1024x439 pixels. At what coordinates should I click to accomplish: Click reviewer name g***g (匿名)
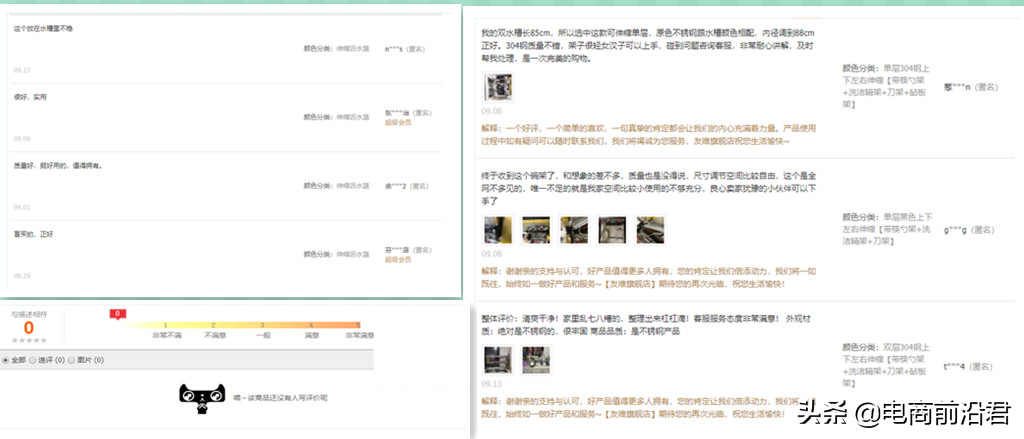[969, 230]
